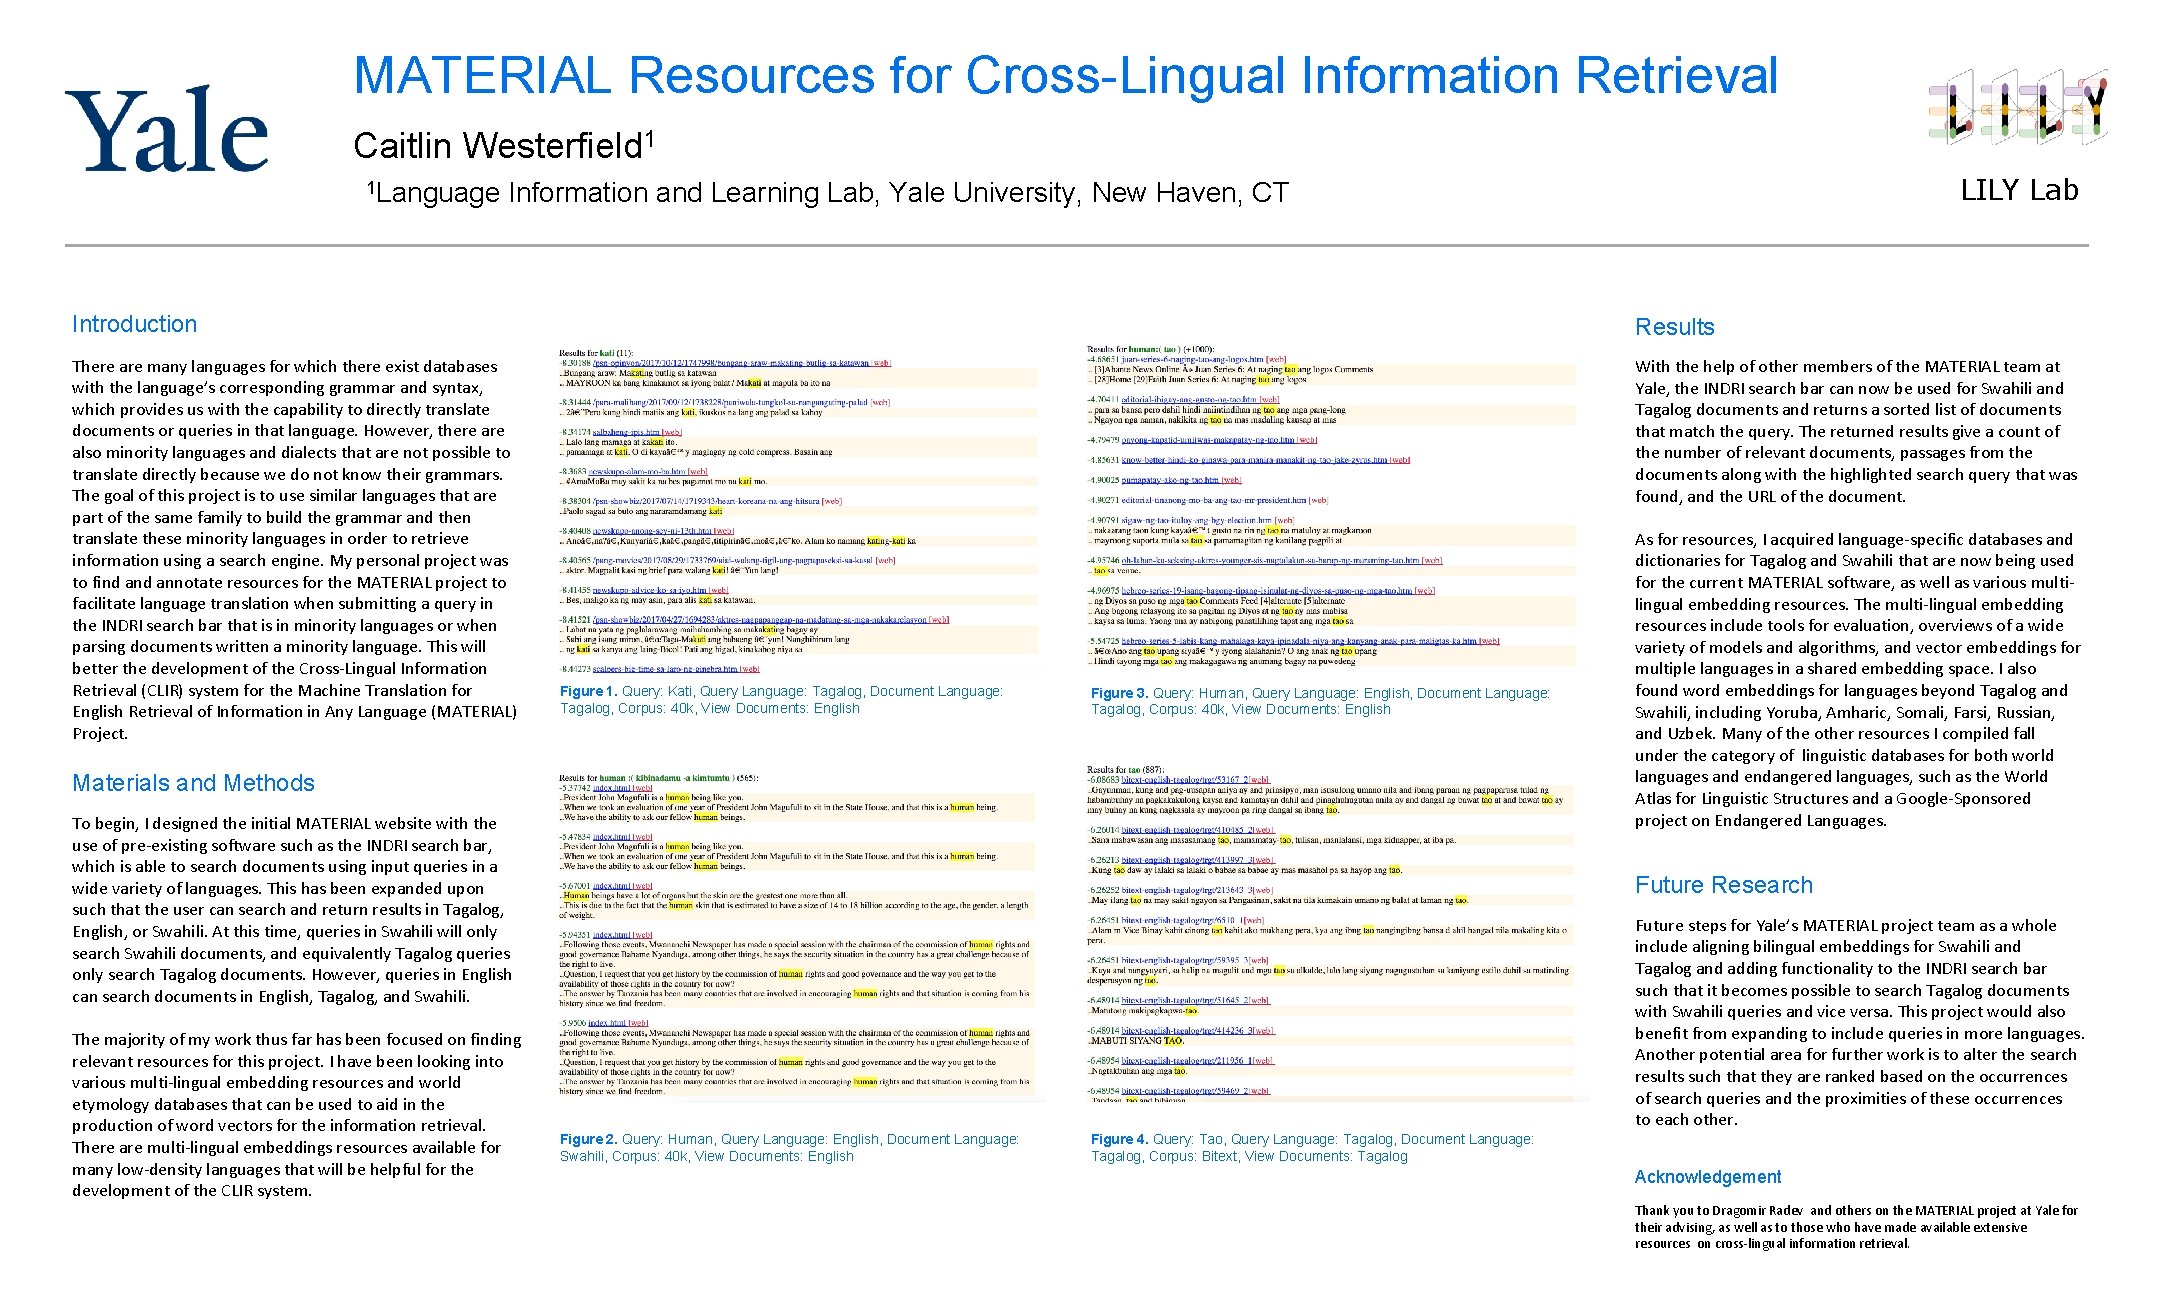
Task: Click the Future Research heading
Action: (1723, 885)
